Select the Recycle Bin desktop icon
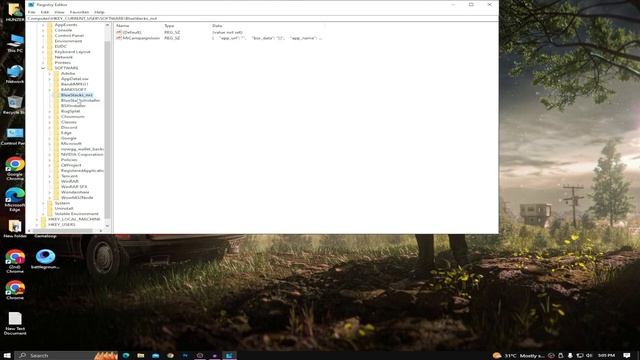The width and height of the screenshot is (640, 360). (x=14, y=105)
